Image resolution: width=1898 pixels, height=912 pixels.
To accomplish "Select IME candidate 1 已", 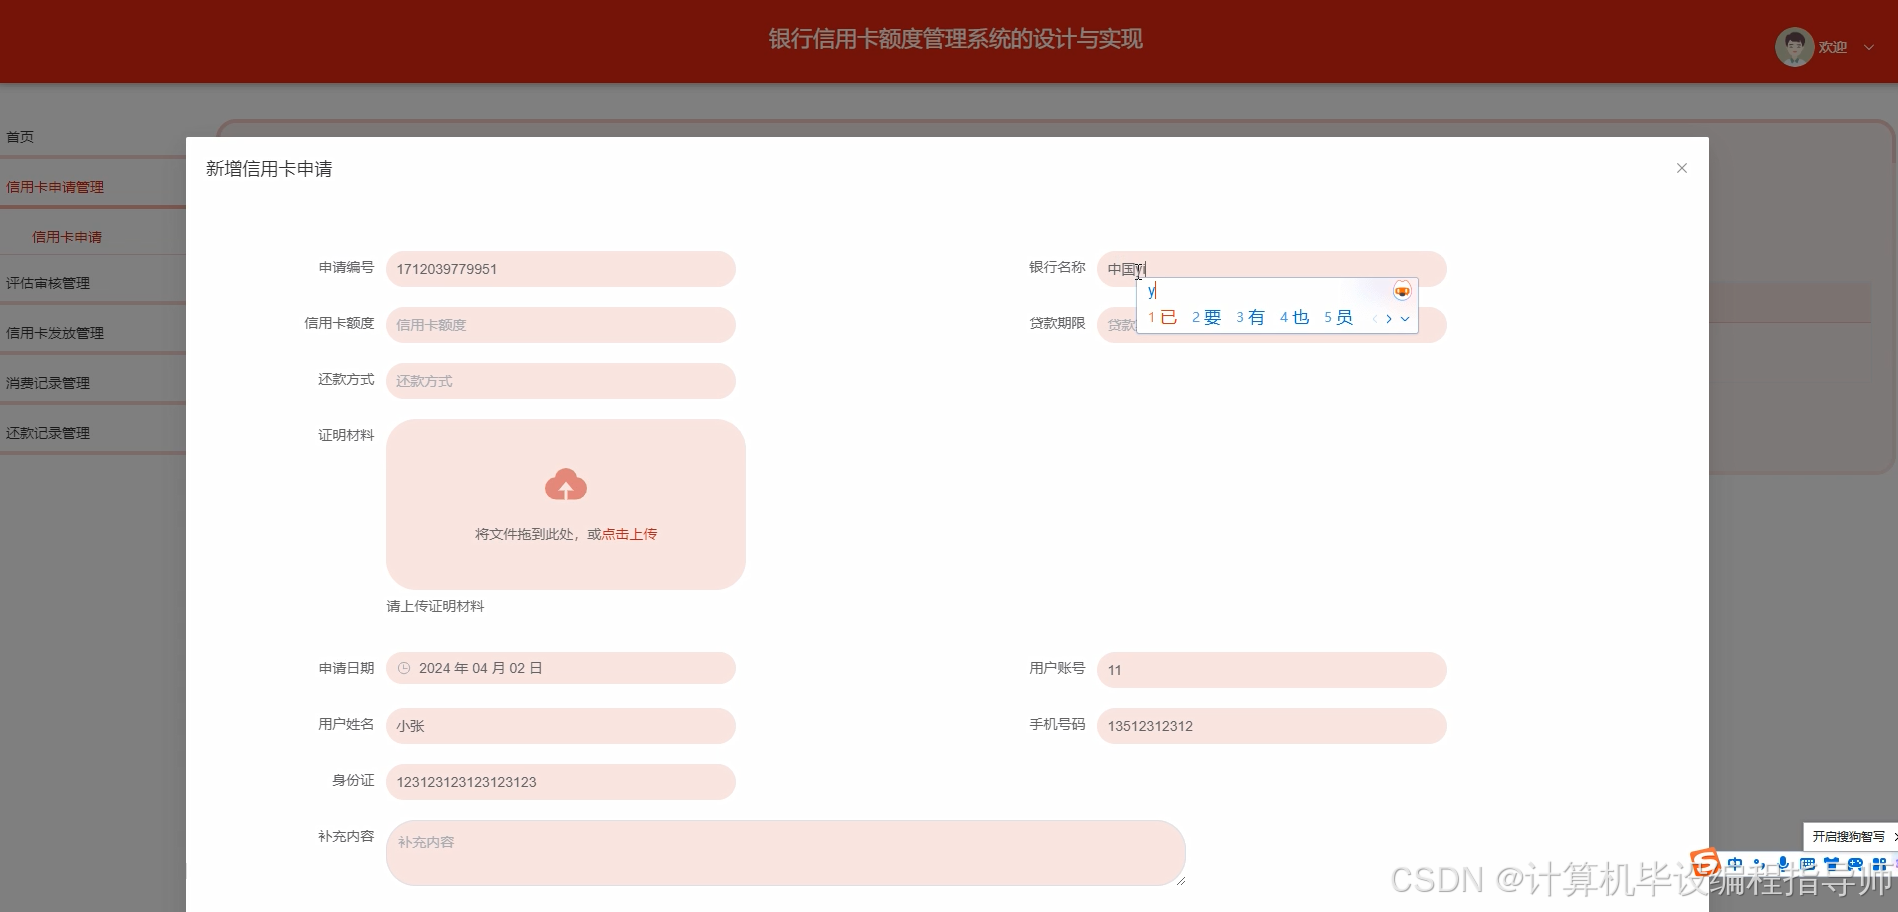I will point(1162,317).
